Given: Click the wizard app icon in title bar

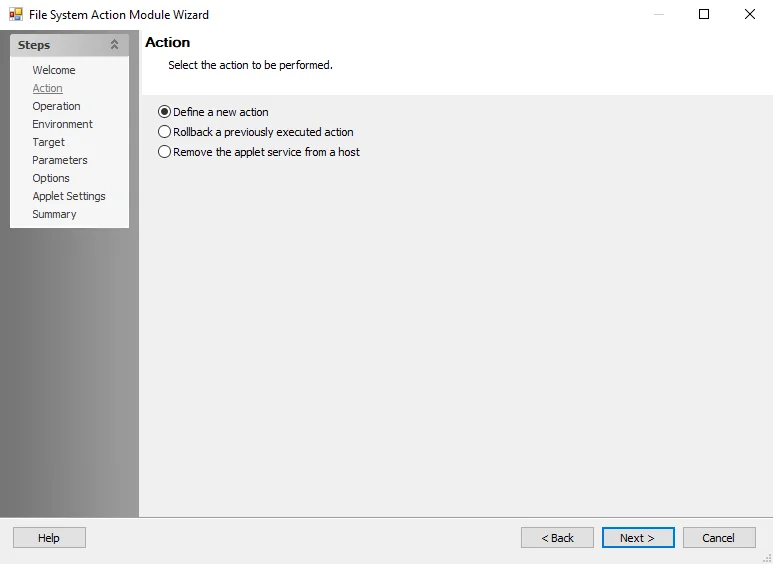Looking at the screenshot, I should click(16, 14).
